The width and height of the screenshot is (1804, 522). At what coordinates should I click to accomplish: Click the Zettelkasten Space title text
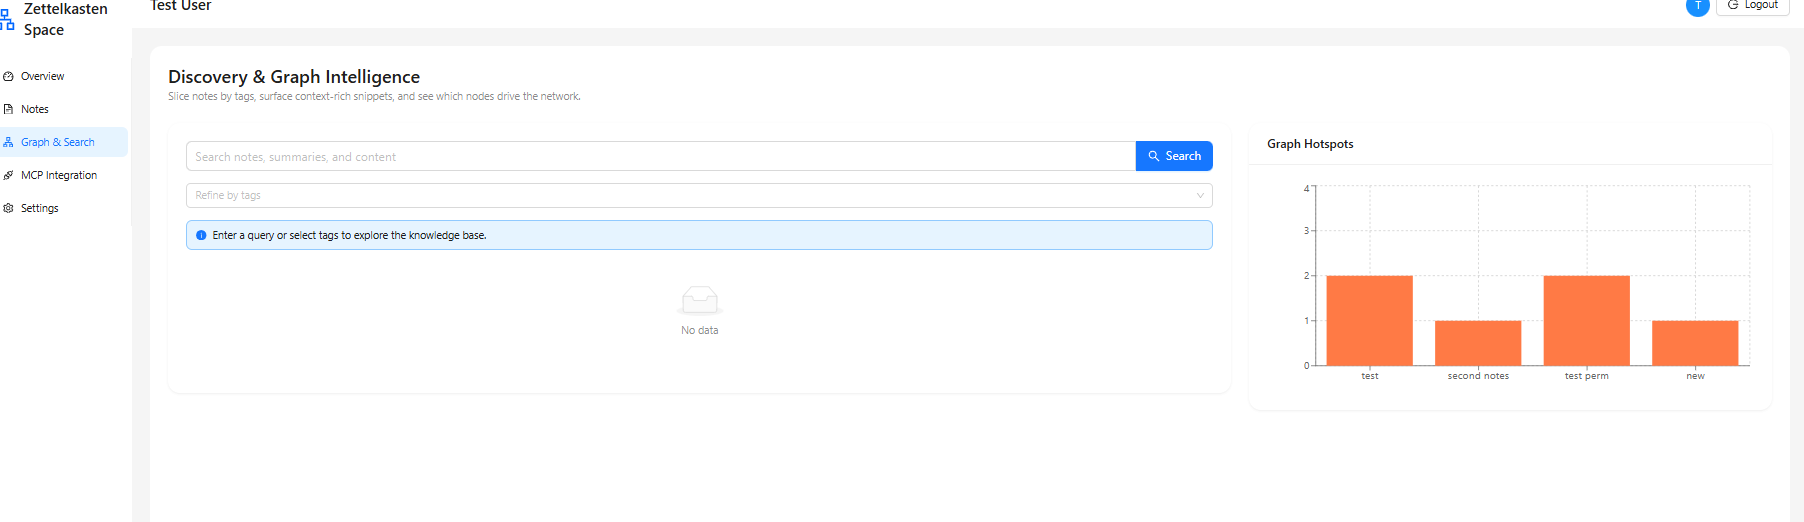click(65, 19)
